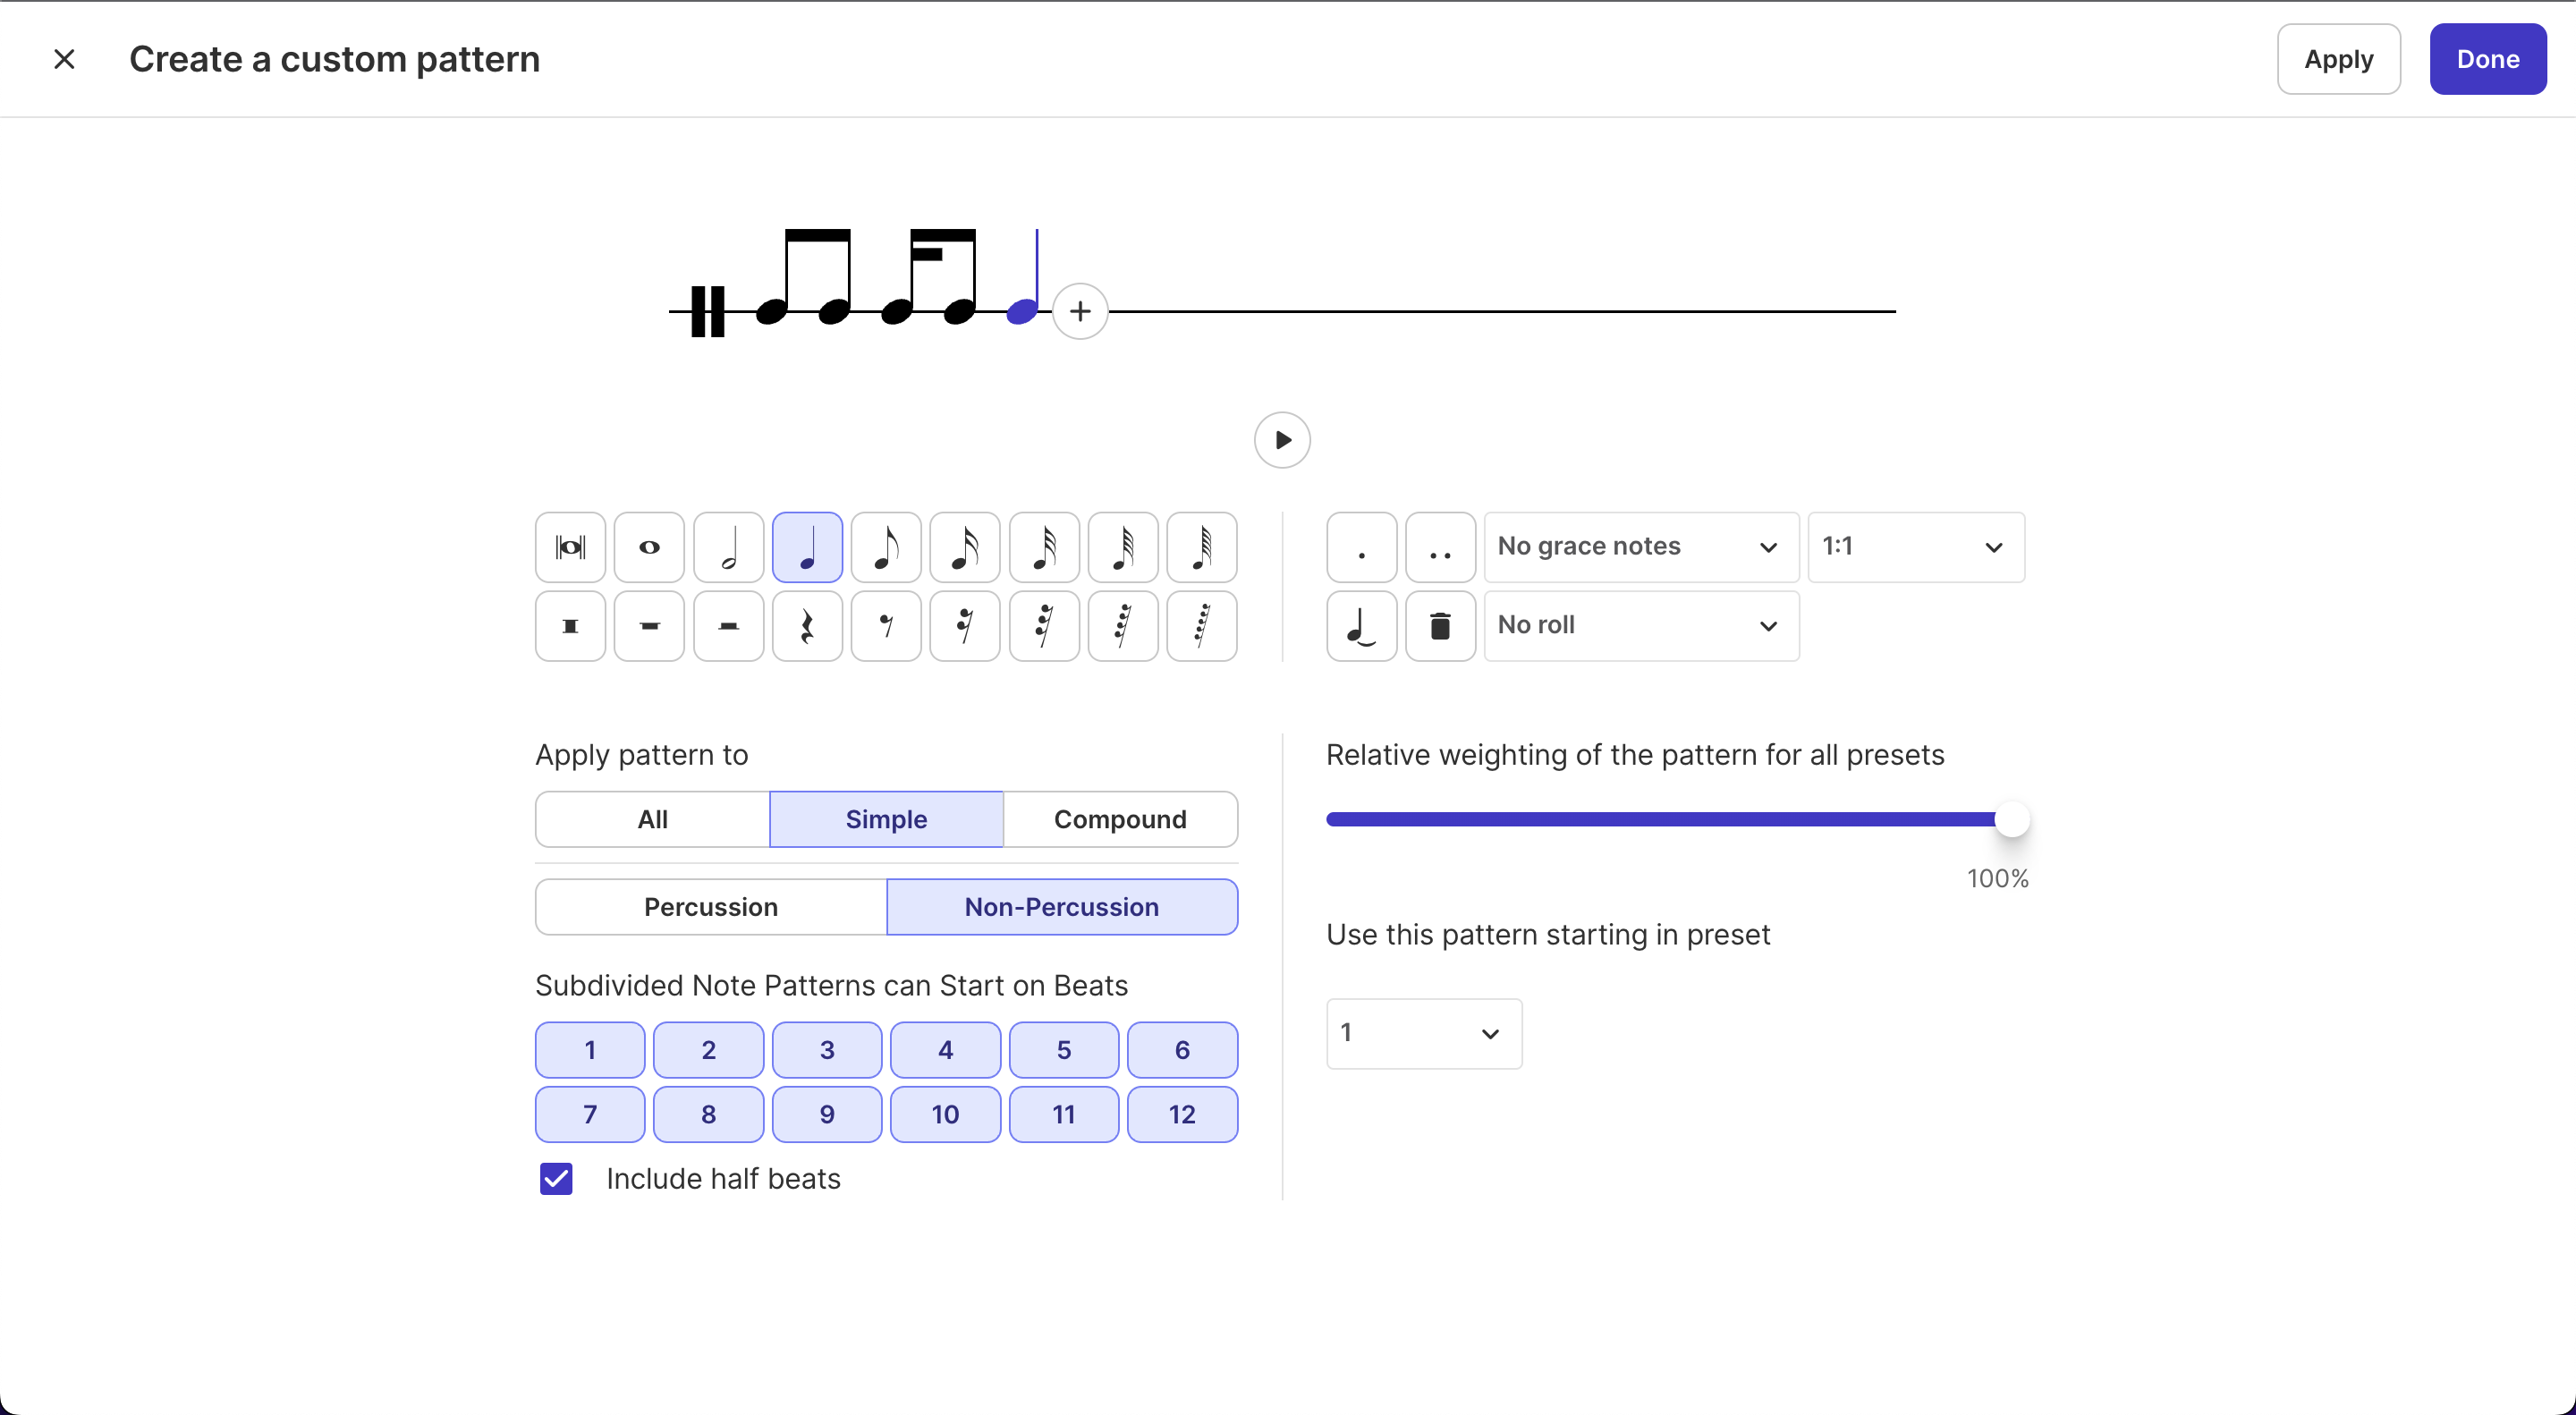Expand the No roll dropdown
Image resolution: width=2576 pixels, height=1415 pixels.
(1641, 626)
